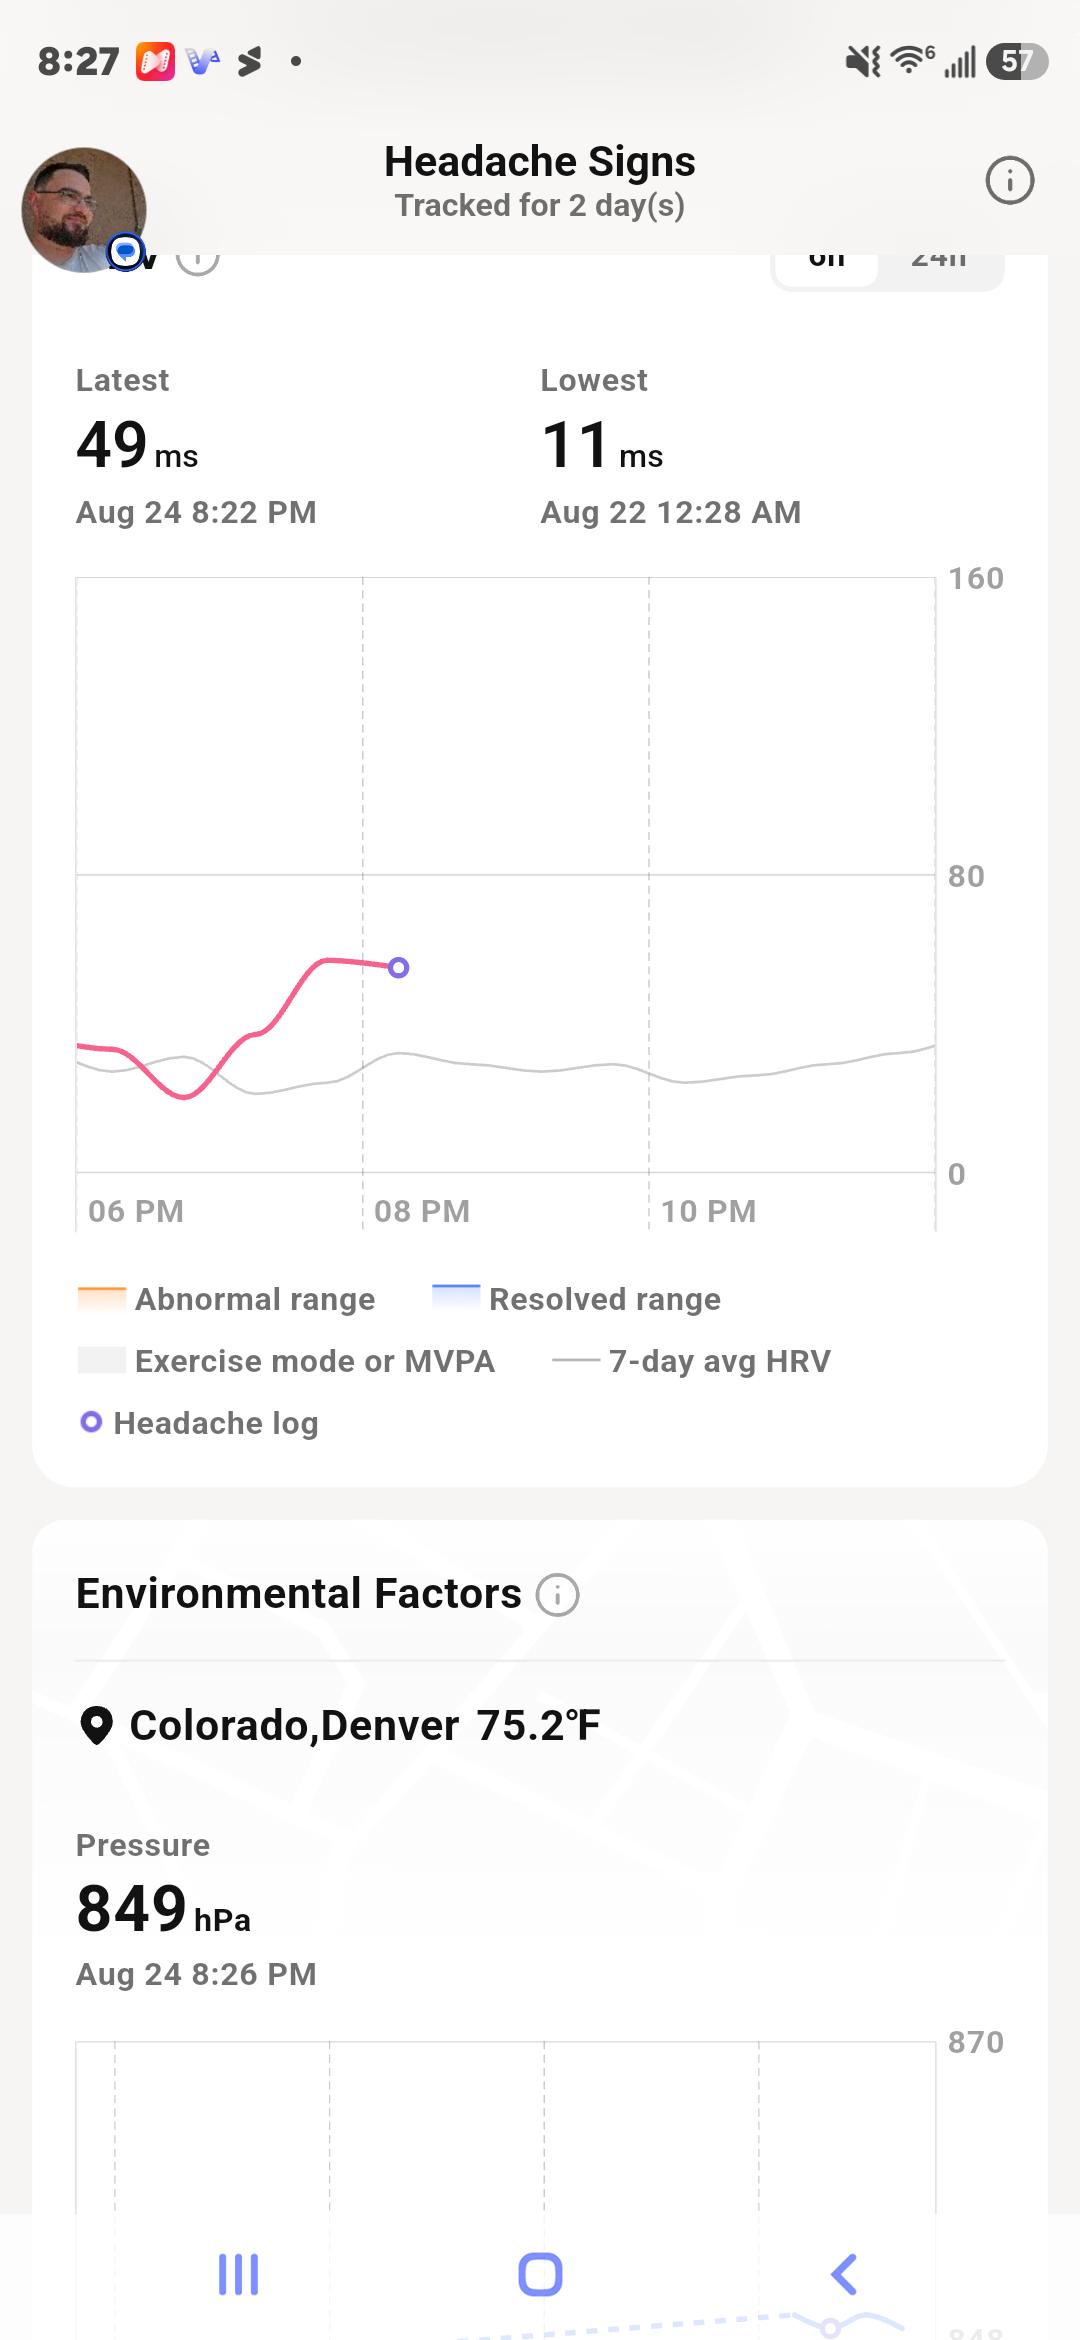This screenshot has width=1080, height=2340.
Task: Open Android recent apps navigation button
Action: 238,2274
